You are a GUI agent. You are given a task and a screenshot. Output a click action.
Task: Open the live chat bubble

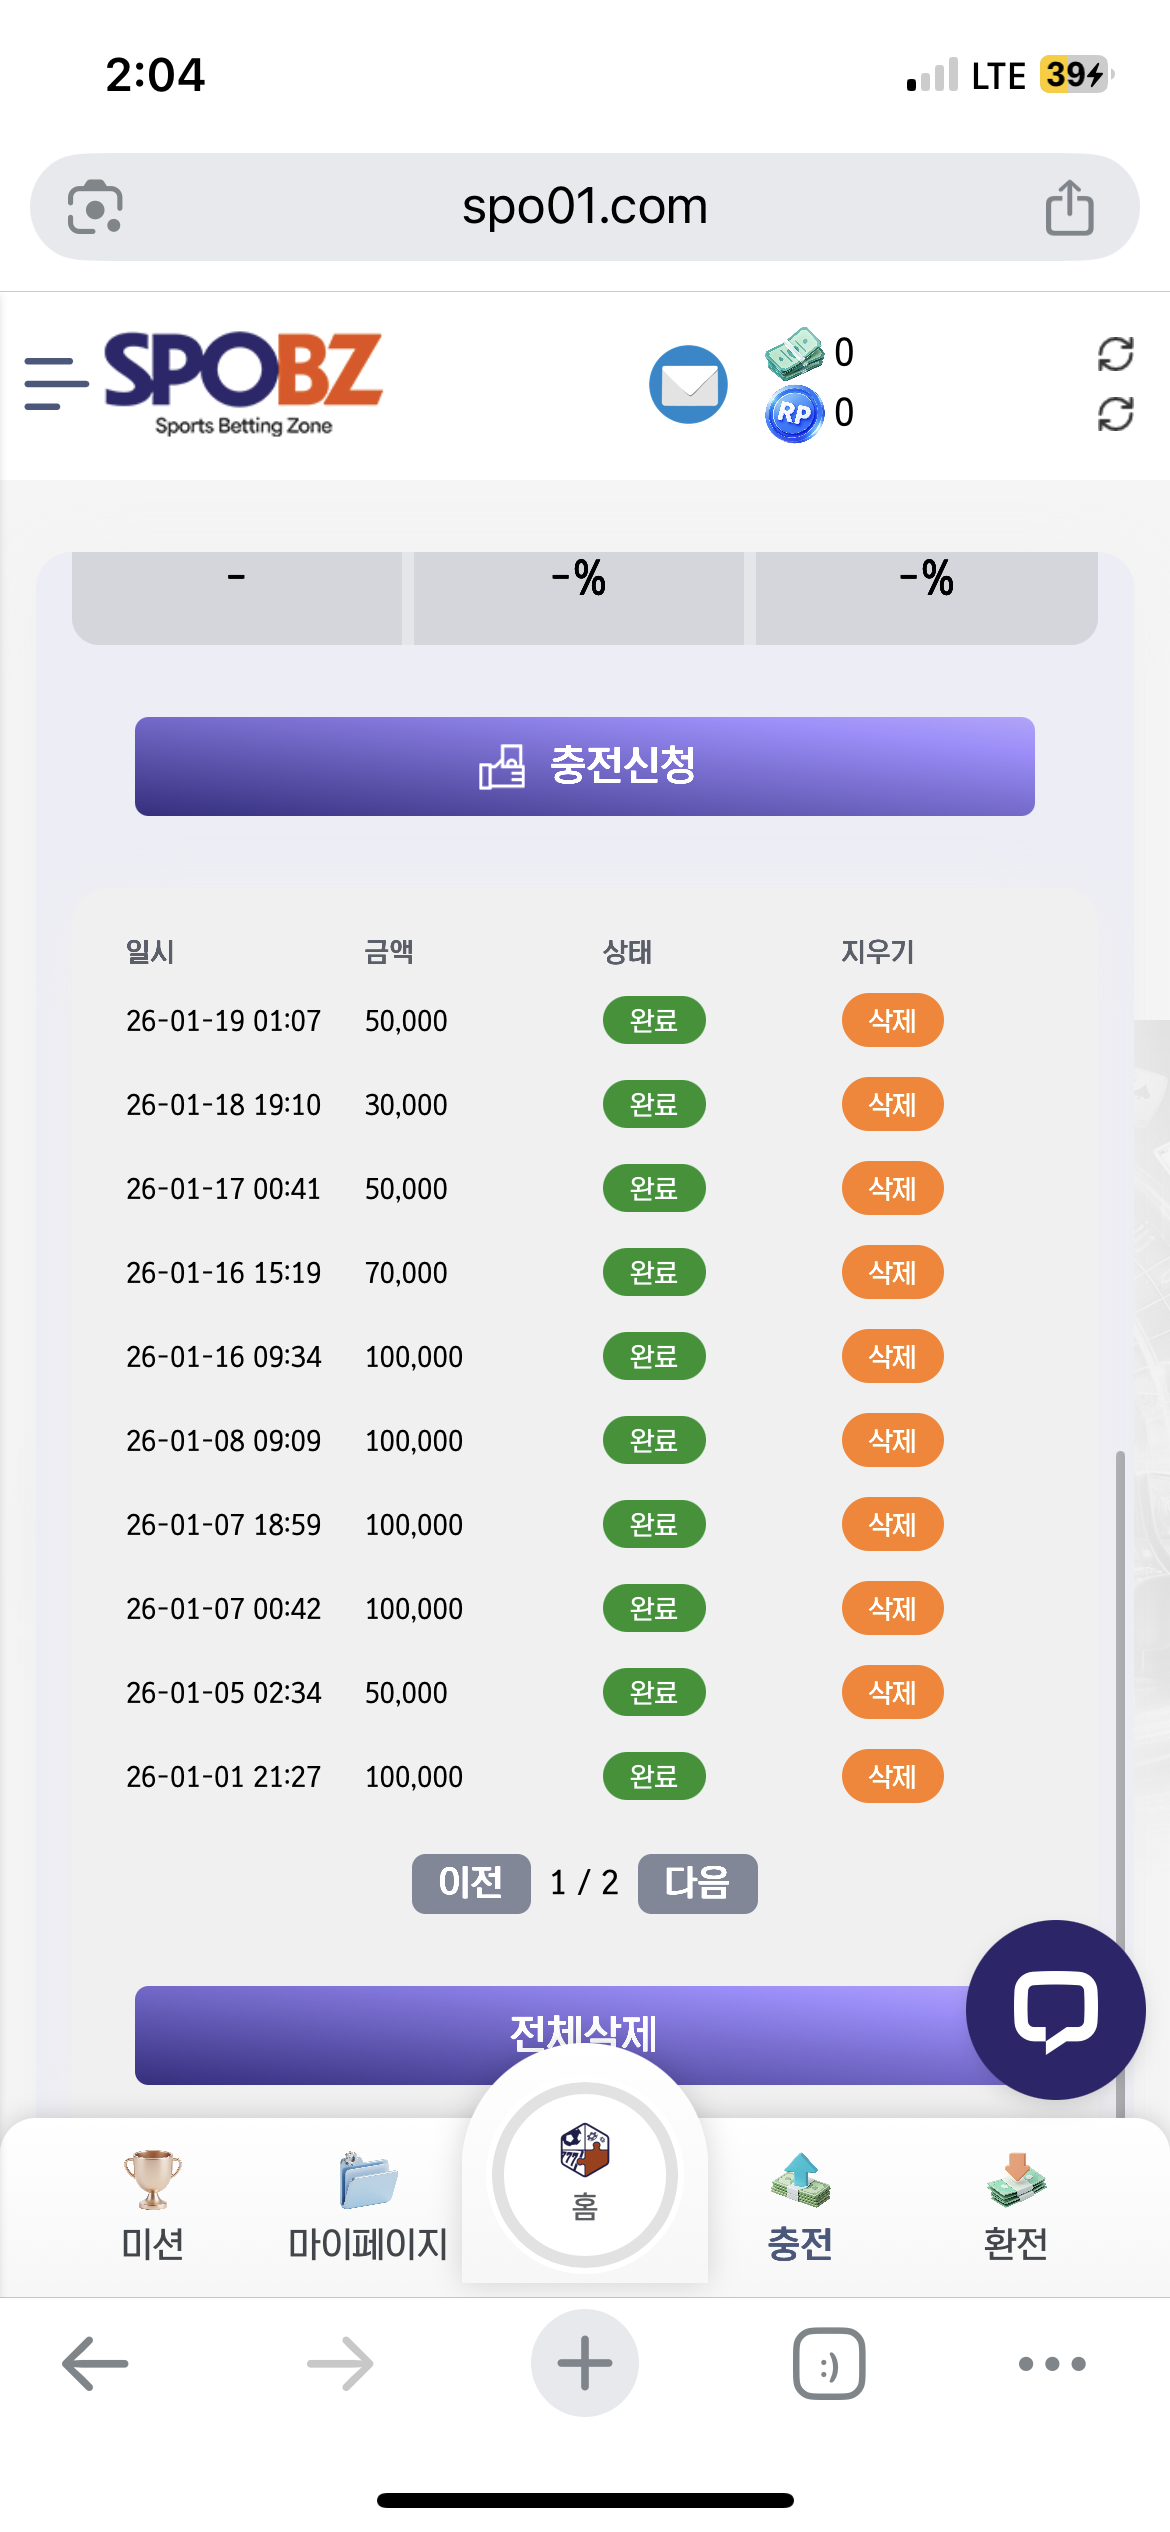(x=1055, y=2009)
